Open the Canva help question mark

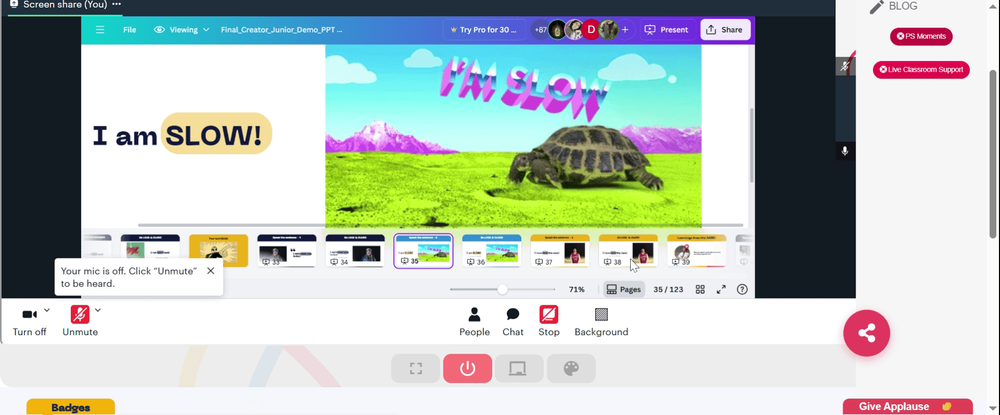click(742, 289)
